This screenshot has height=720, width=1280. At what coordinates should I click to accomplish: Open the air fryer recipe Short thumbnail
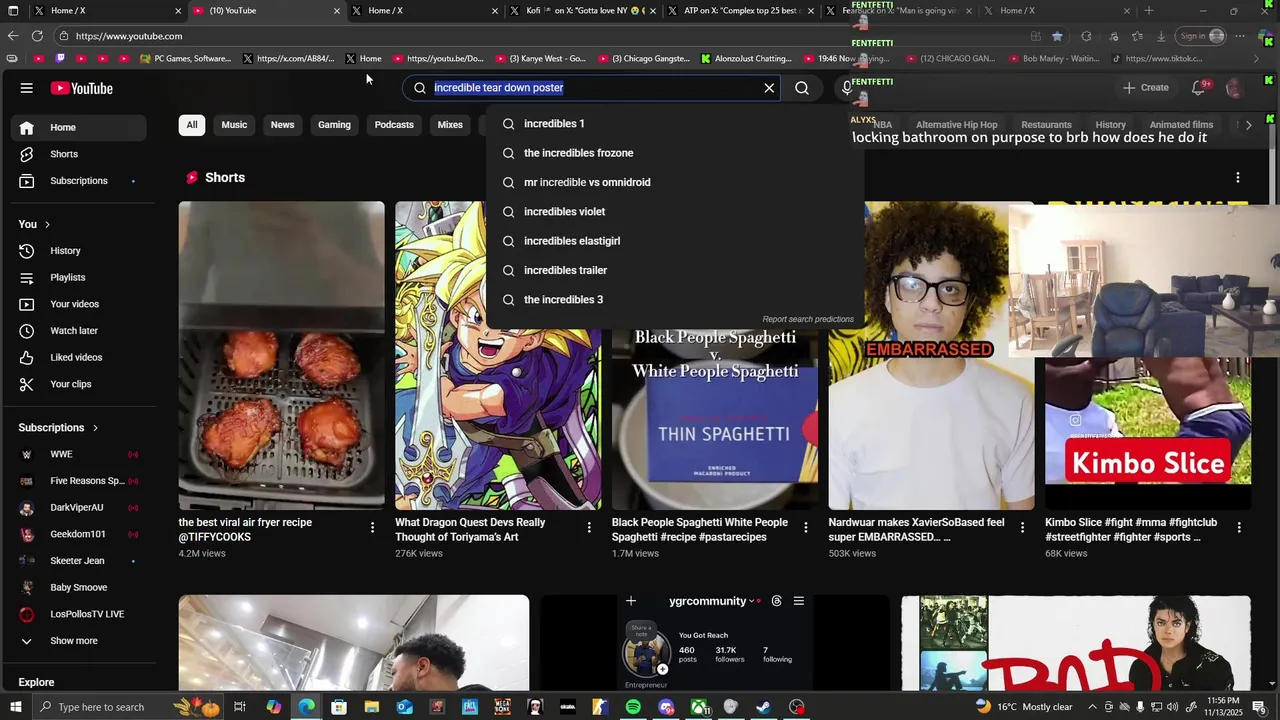coord(281,356)
